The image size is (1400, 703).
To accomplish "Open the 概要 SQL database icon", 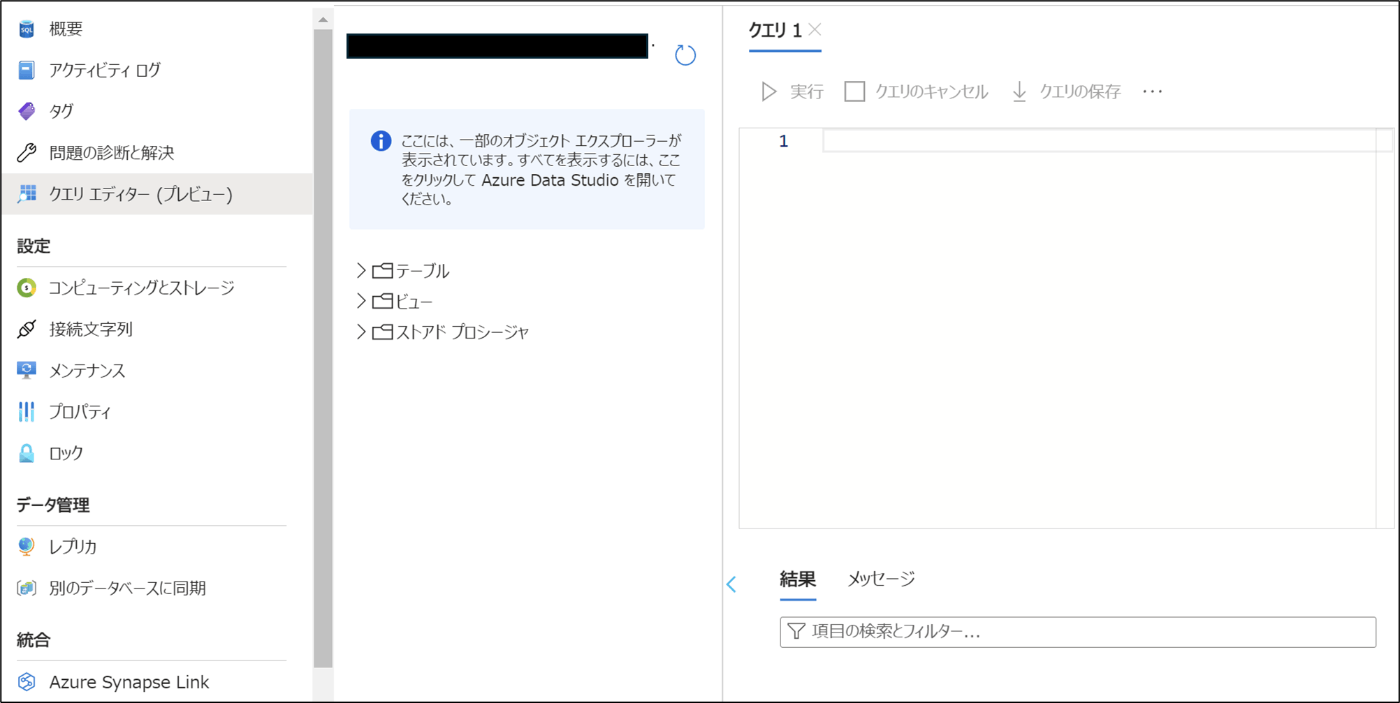I will [x=27, y=29].
